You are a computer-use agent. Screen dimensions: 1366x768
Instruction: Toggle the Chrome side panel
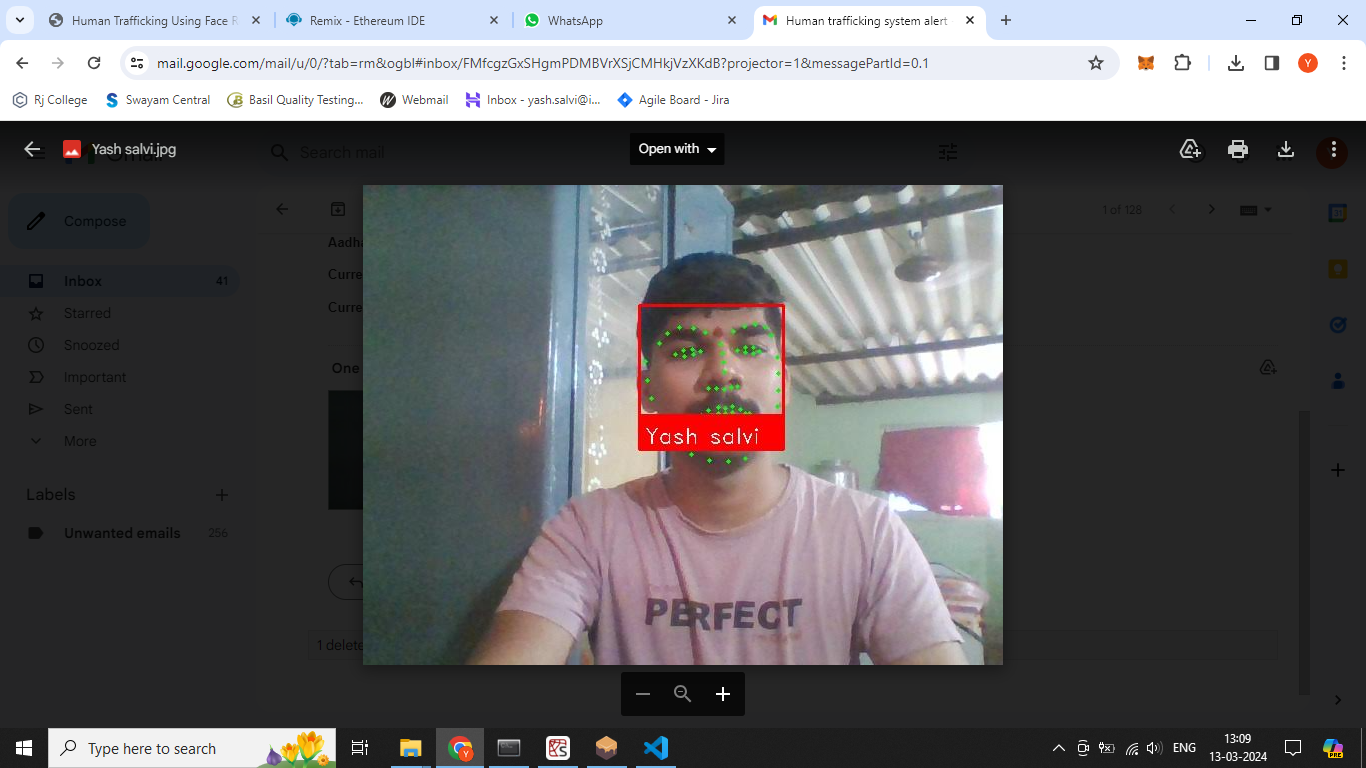click(x=1272, y=63)
